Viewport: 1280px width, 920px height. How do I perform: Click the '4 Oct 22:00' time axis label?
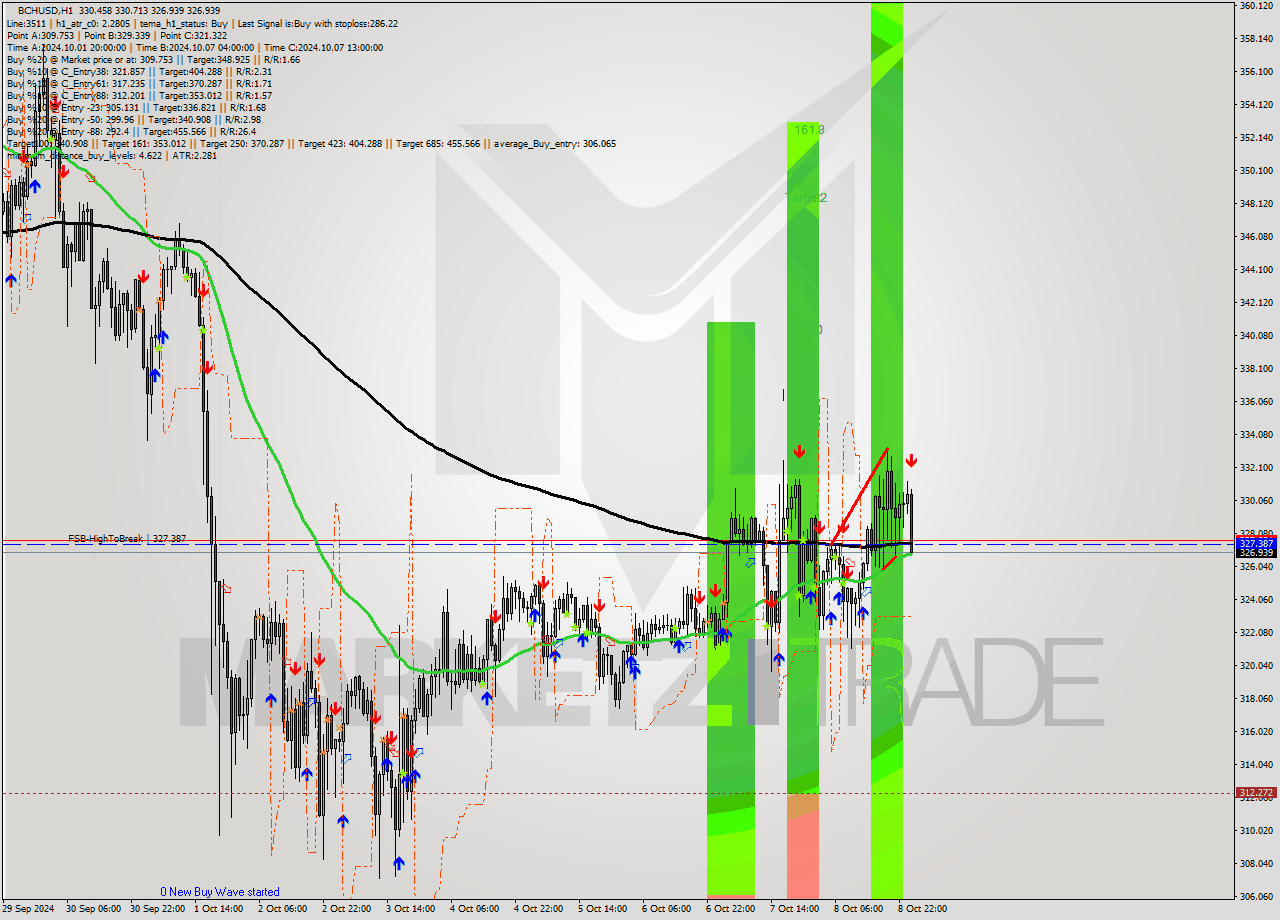click(538, 909)
